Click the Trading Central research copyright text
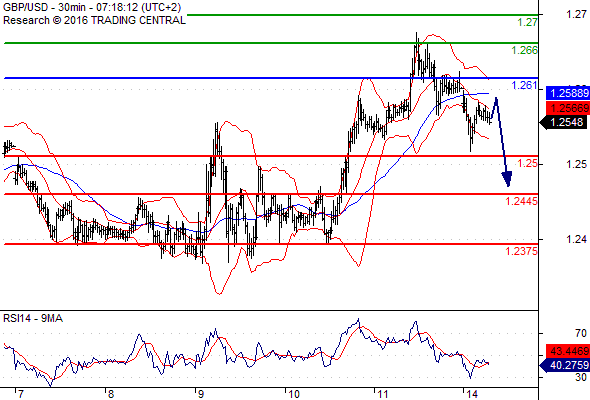The image size is (590, 400). click(94, 20)
